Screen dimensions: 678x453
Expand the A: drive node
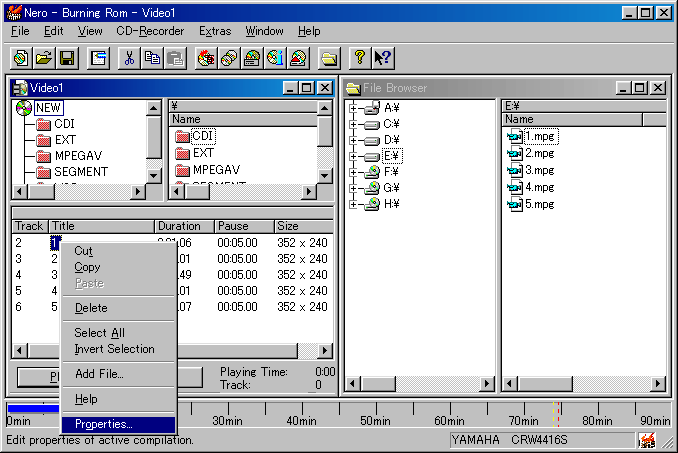pyautogui.click(x=353, y=108)
